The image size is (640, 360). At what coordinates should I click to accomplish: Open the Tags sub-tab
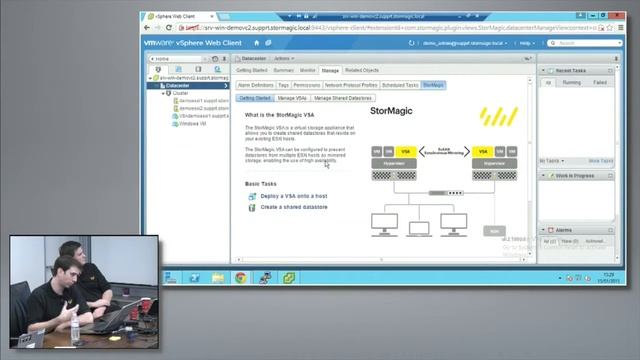click(283, 85)
